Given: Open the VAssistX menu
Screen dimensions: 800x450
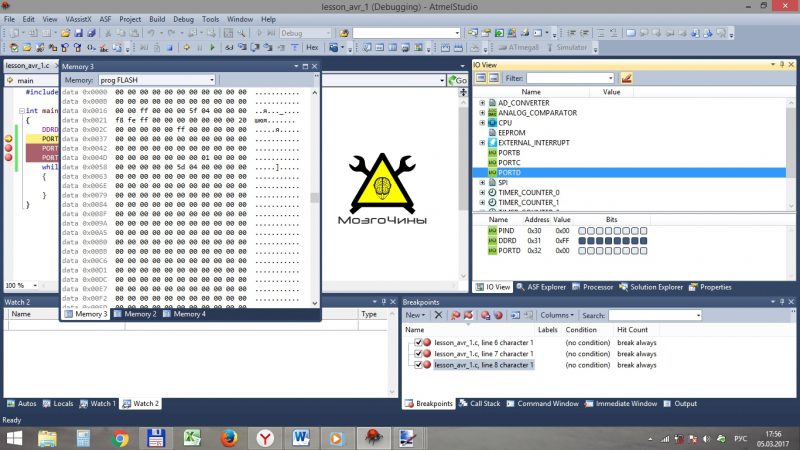Looking at the screenshot, I should point(78,19).
